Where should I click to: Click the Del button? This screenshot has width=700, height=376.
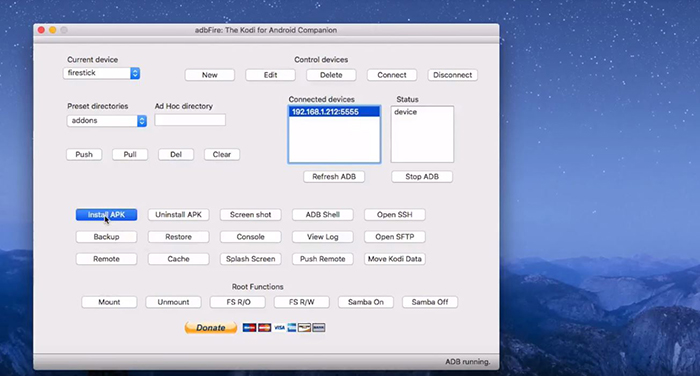point(176,155)
